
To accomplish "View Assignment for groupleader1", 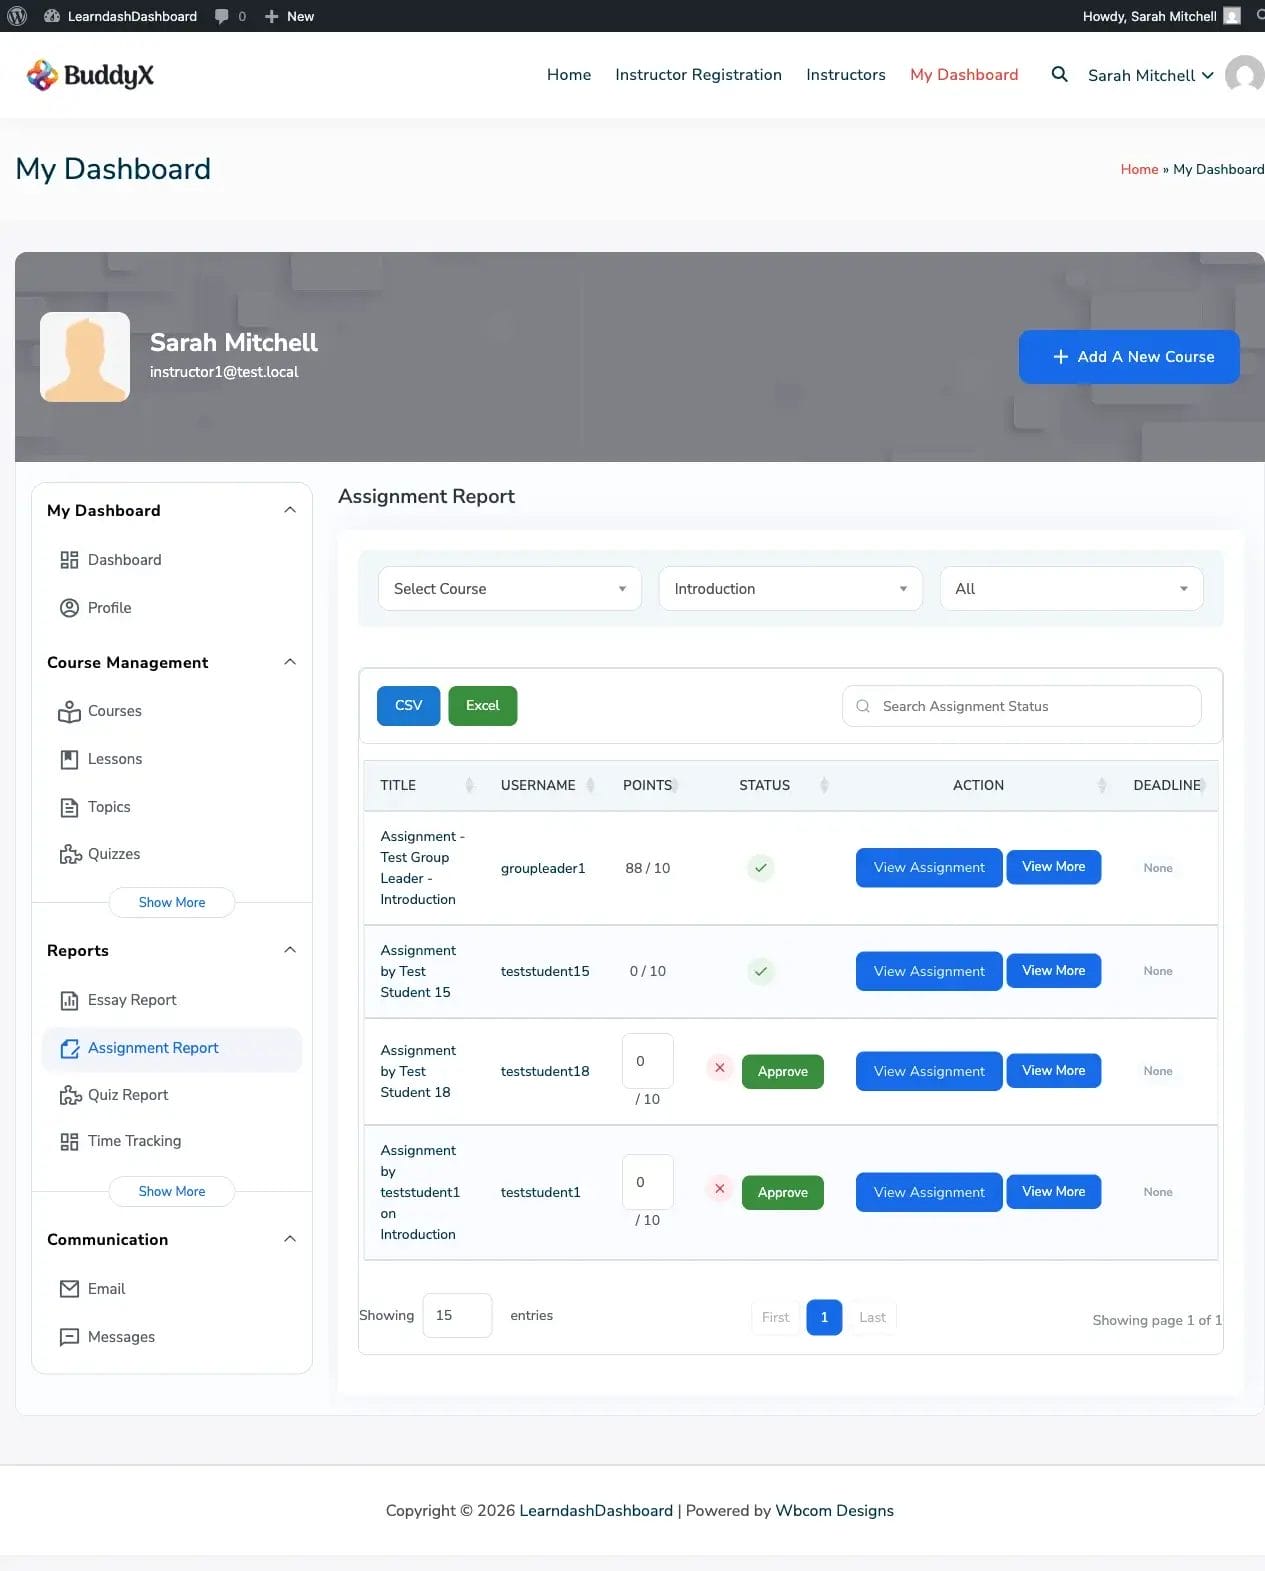I will pos(929,868).
